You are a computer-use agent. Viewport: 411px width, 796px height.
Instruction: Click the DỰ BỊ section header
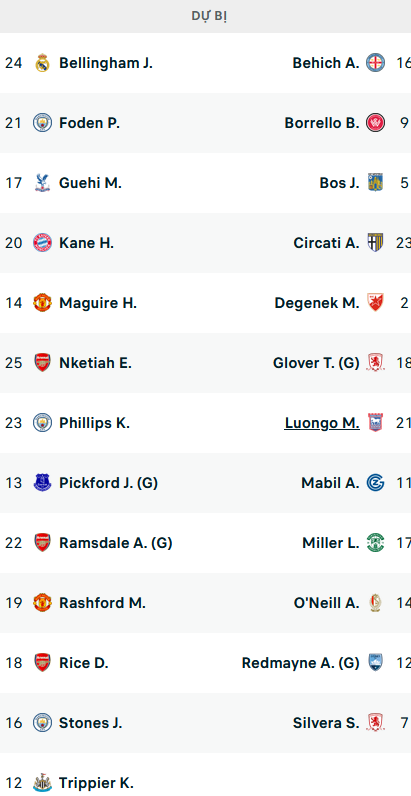209,16
